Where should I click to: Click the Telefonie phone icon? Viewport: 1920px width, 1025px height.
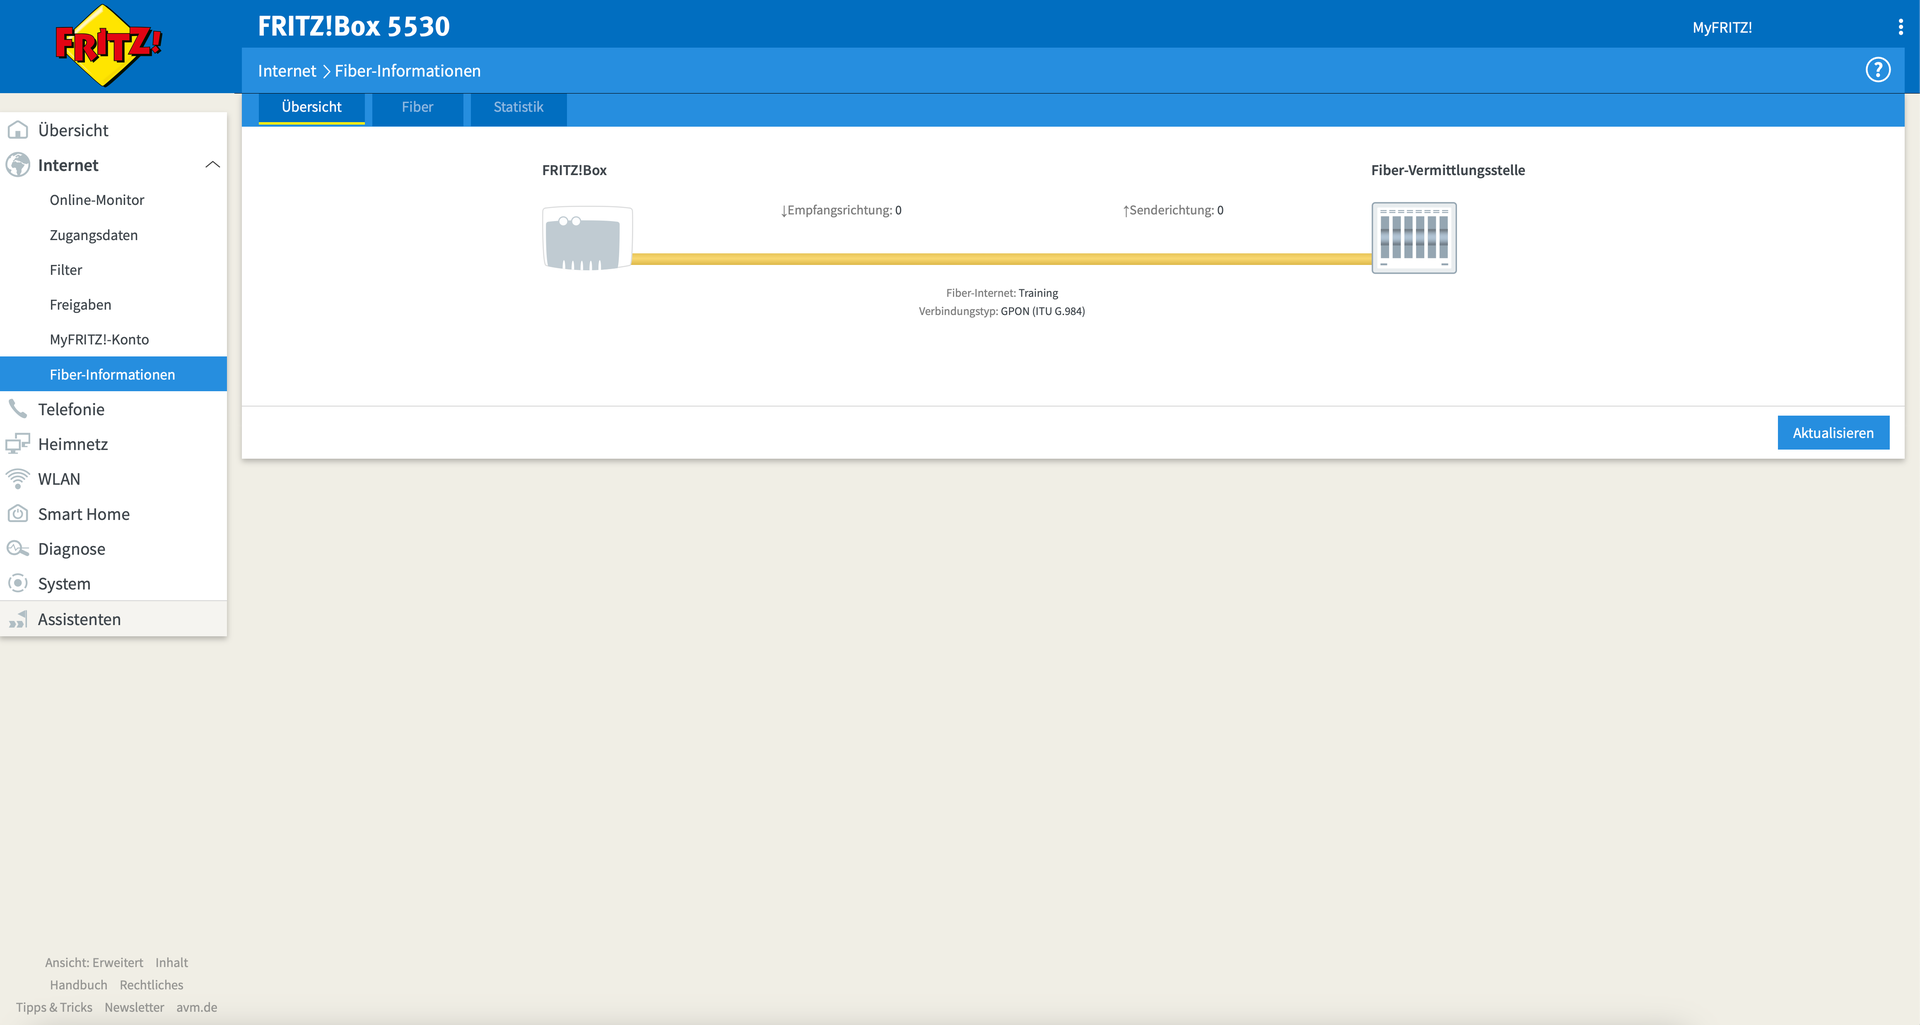tap(18, 409)
